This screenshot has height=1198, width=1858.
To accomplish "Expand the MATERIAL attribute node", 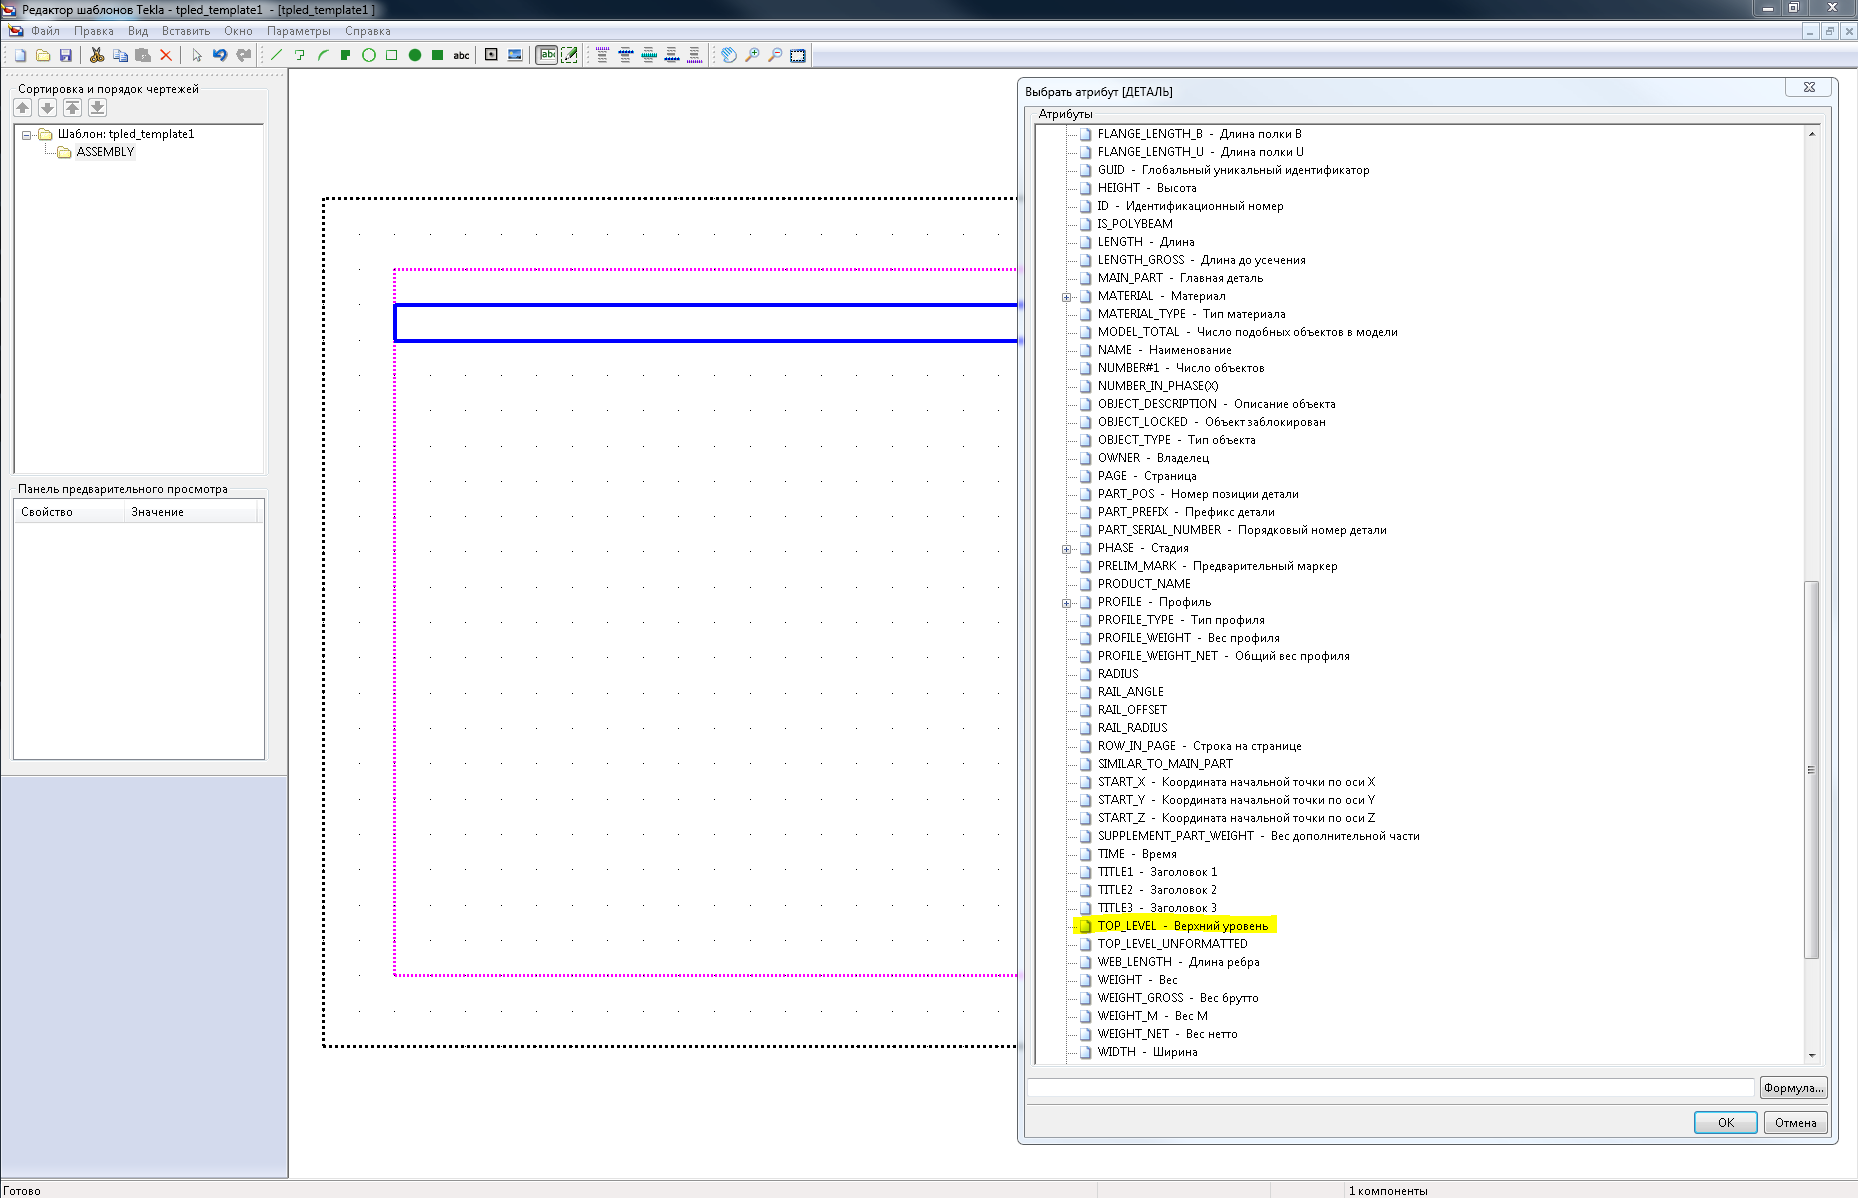I will 1066,297.
